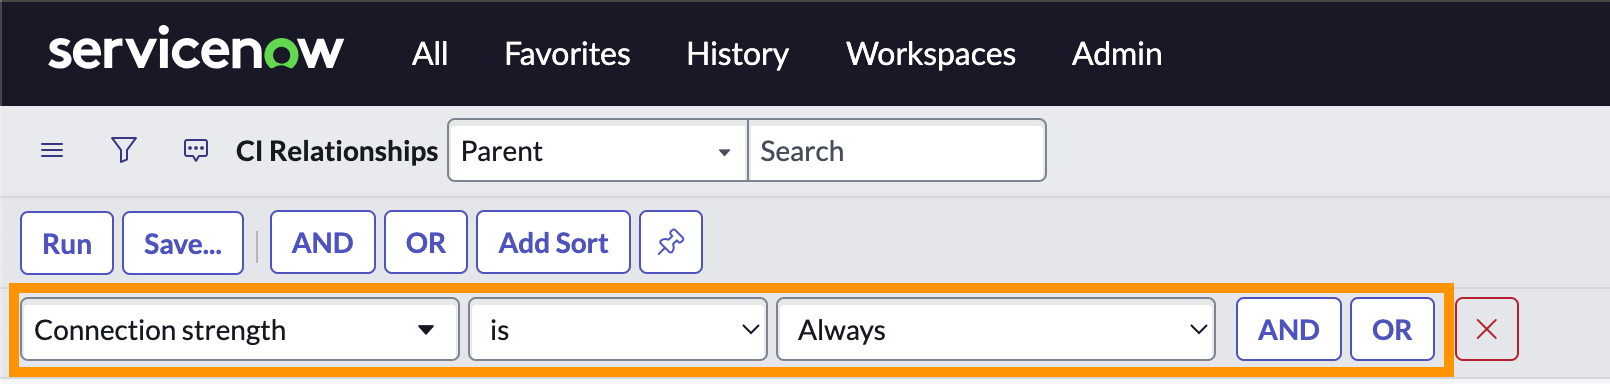This screenshot has height=384, width=1610.
Task: Remove condition with red X
Action: pos(1487,329)
